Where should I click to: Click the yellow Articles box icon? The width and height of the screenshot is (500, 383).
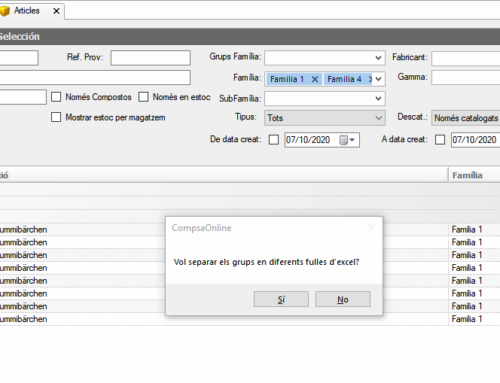click(x=5, y=11)
